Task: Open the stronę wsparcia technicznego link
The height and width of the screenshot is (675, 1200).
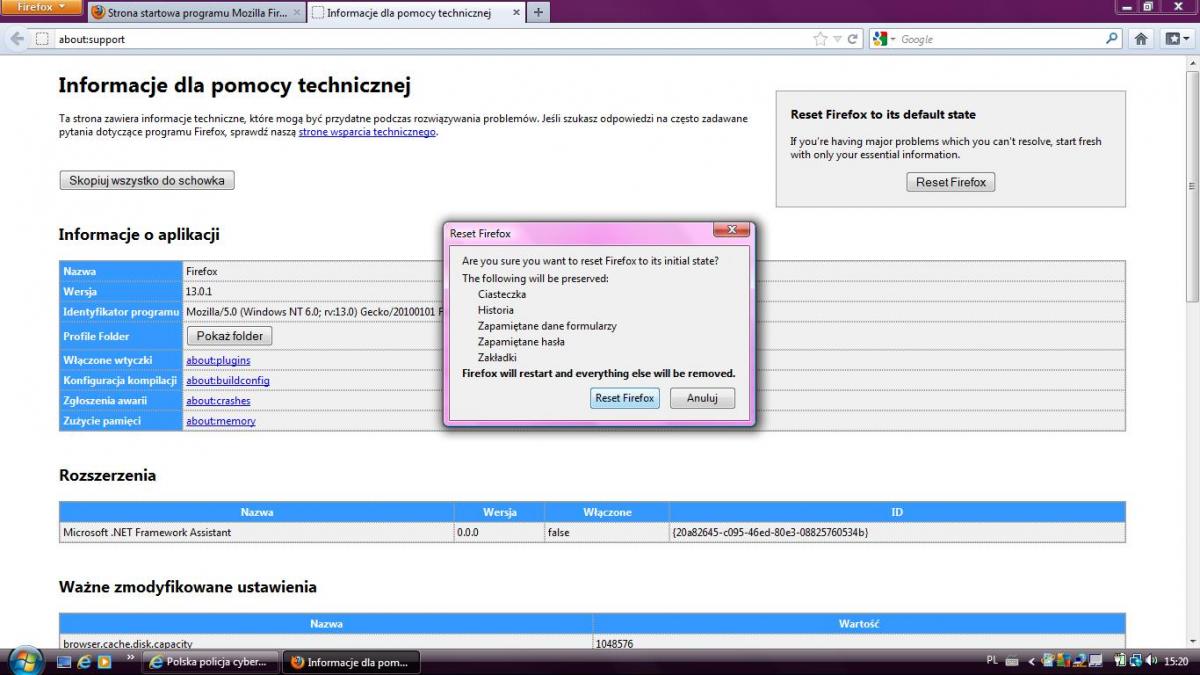Action: coord(367,132)
